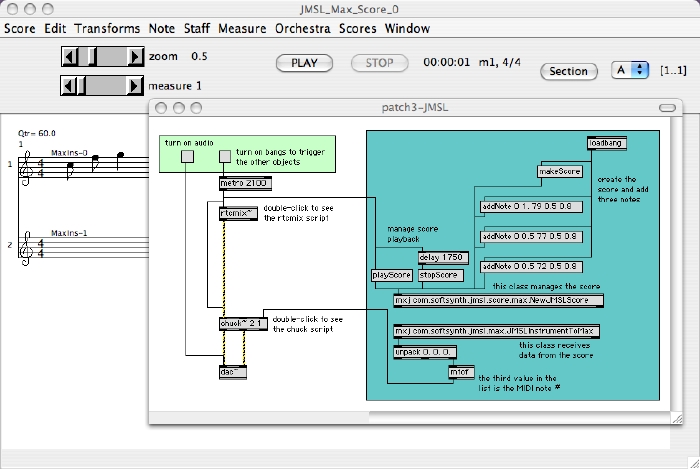Click the zoom slider left arrow
Image resolution: width=700 pixels, height=469 pixels.
pyautogui.click(x=70, y=57)
